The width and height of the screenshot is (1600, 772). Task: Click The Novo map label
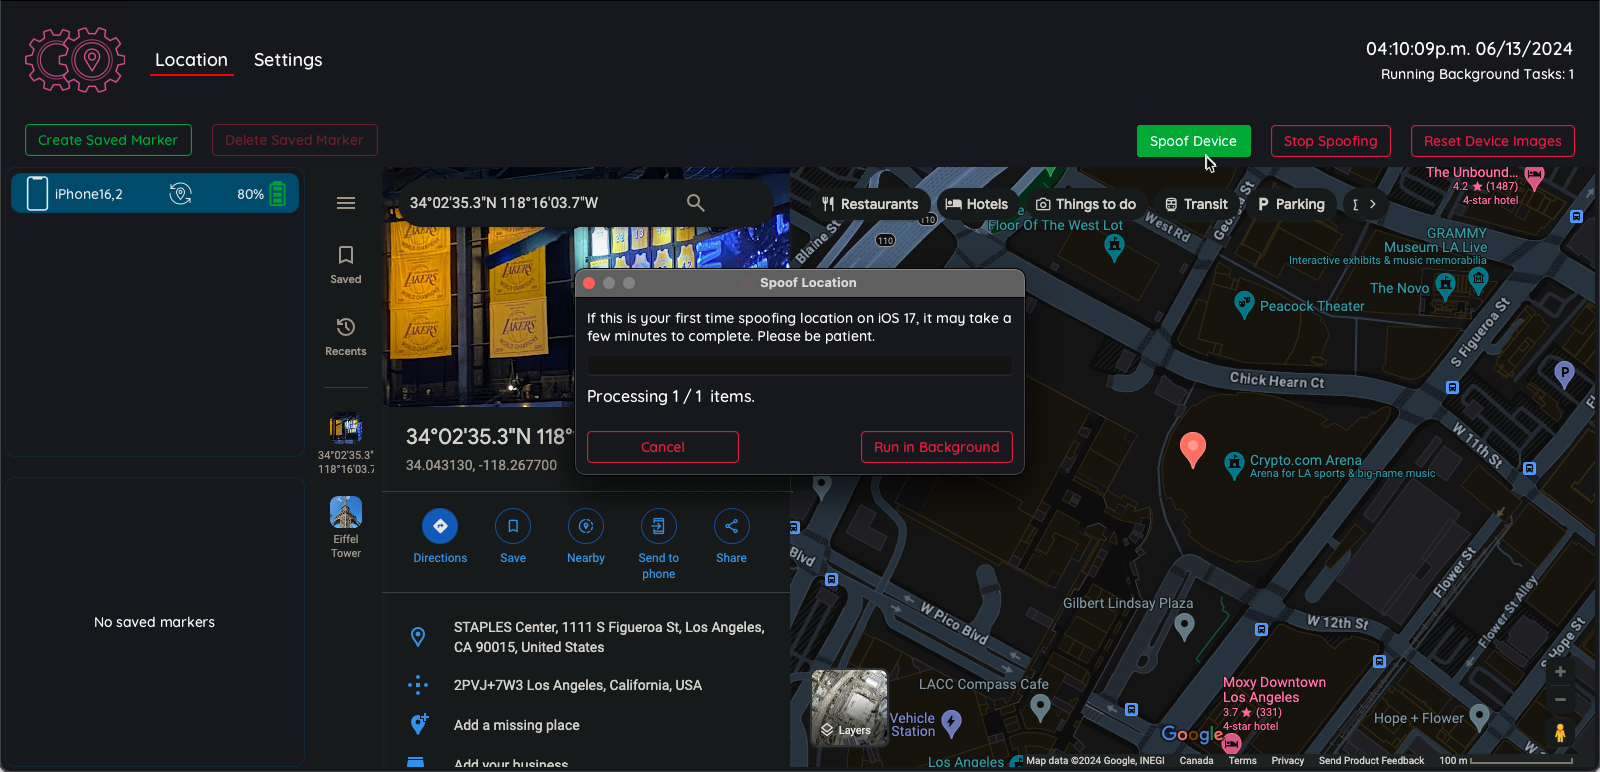pos(1400,288)
